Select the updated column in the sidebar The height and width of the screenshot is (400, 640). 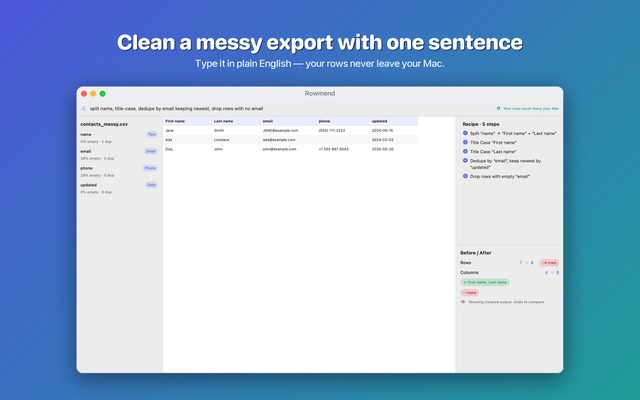119,188
